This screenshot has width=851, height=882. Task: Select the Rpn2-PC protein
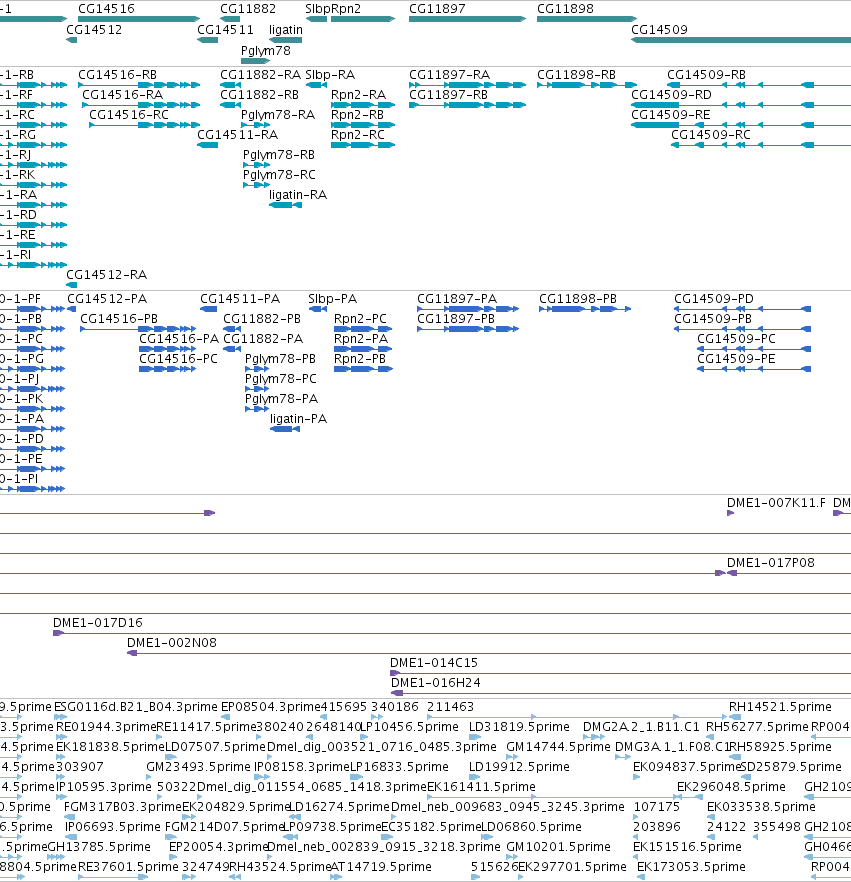click(x=361, y=319)
